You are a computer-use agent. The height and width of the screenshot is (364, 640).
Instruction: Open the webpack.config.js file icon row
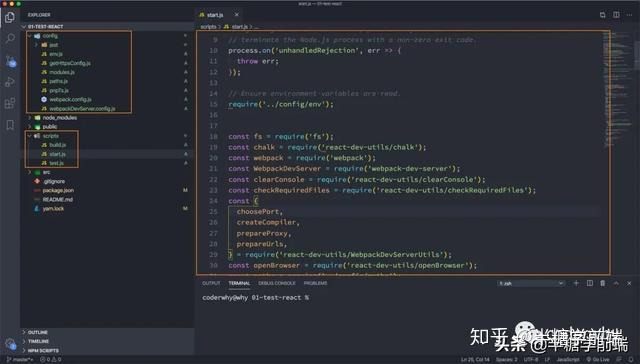(x=44, y=99)
